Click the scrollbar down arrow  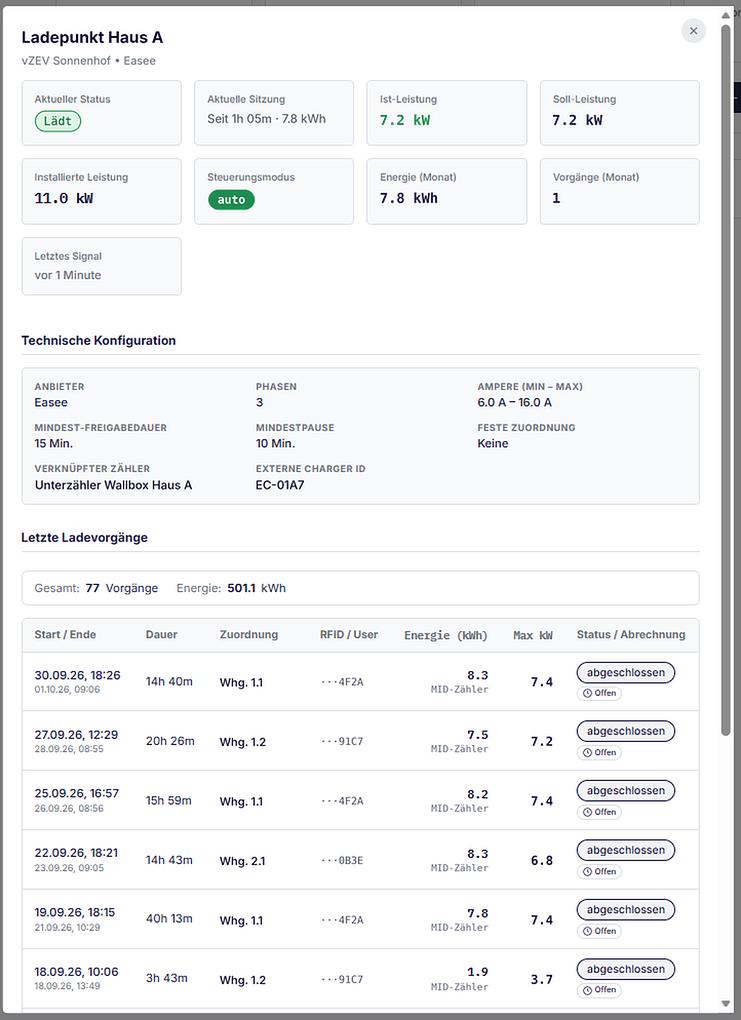(725, 1004)
